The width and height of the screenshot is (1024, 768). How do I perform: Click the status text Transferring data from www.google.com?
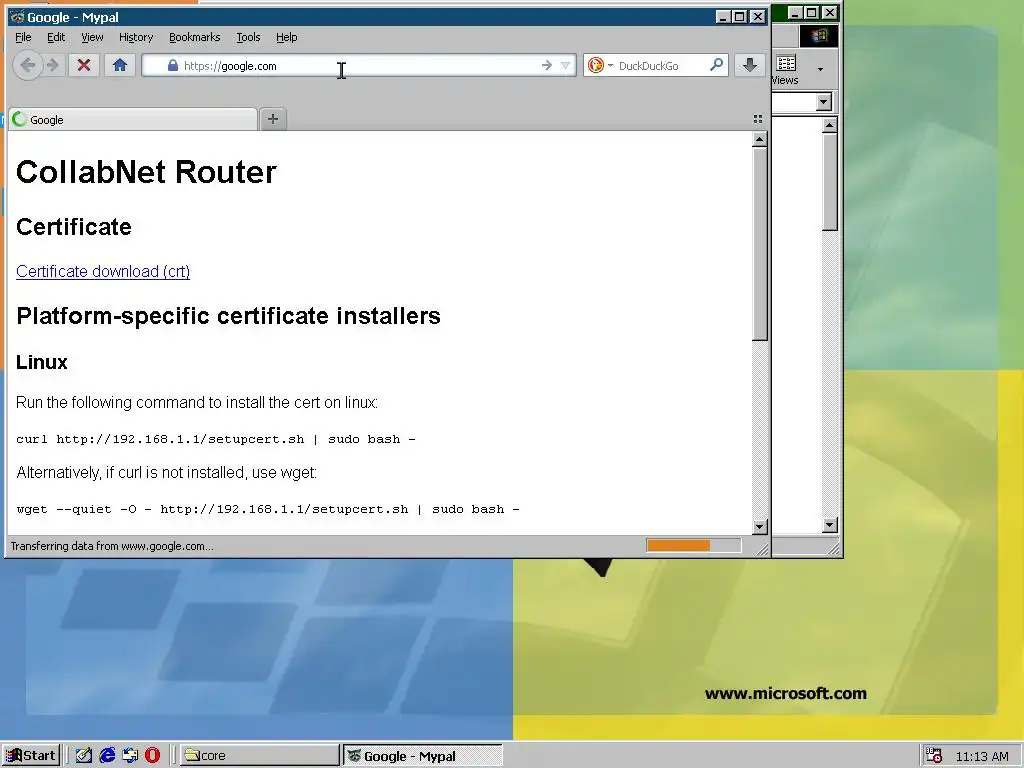[x=112, y=546]
